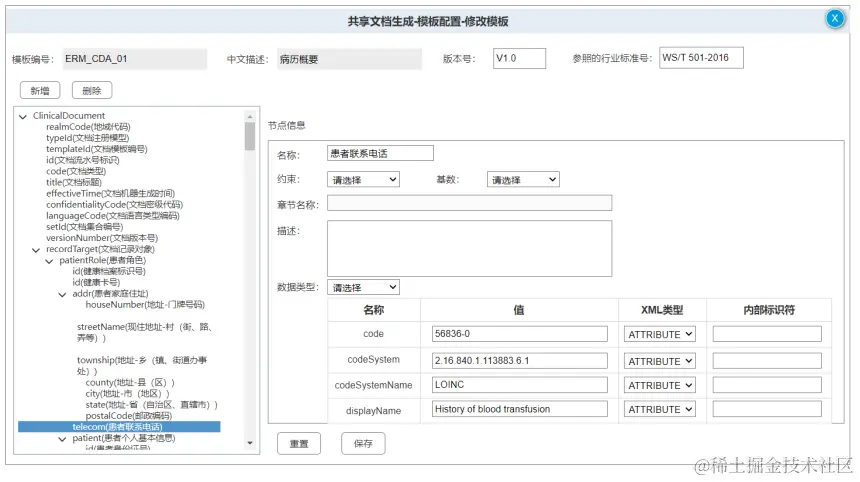Open the 约束 dropdown
The image size is (860, 482).
(363, 179)
